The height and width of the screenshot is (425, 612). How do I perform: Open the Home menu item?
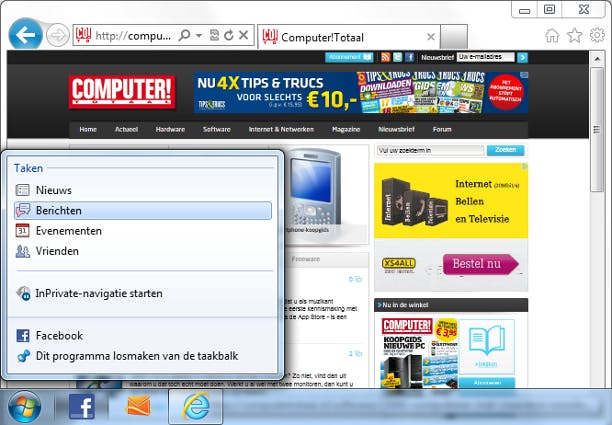[88, 130]
